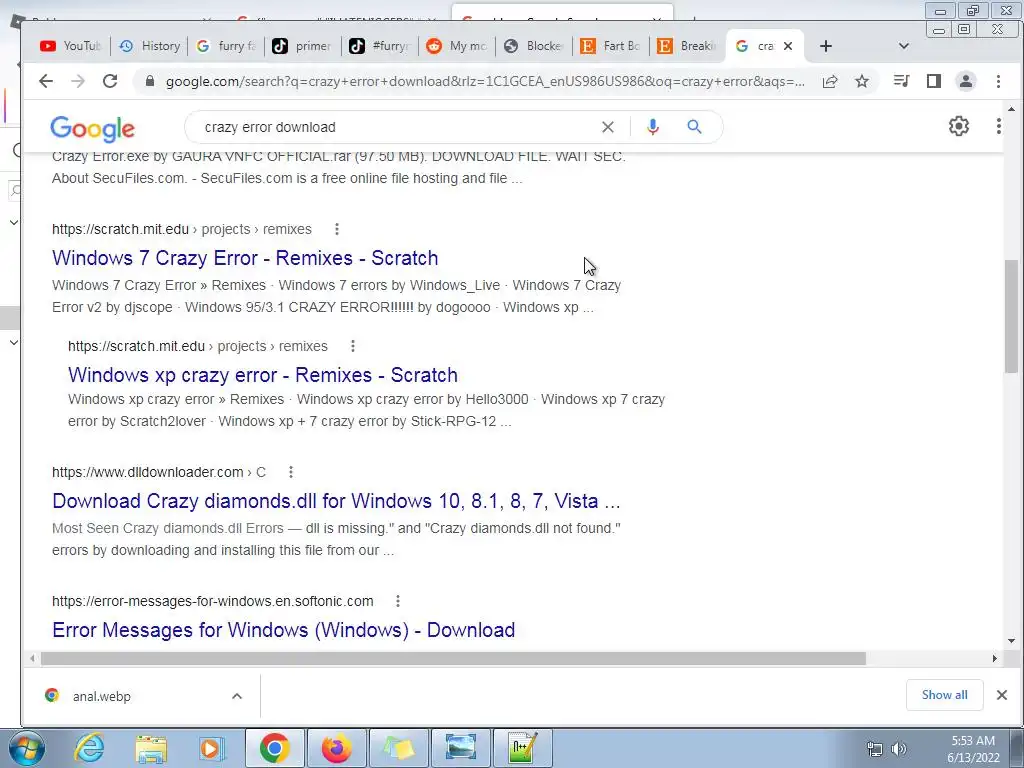Click the scroll down arrow
The height and width of the screenshot is (768, 1024).
(1011, 641)
